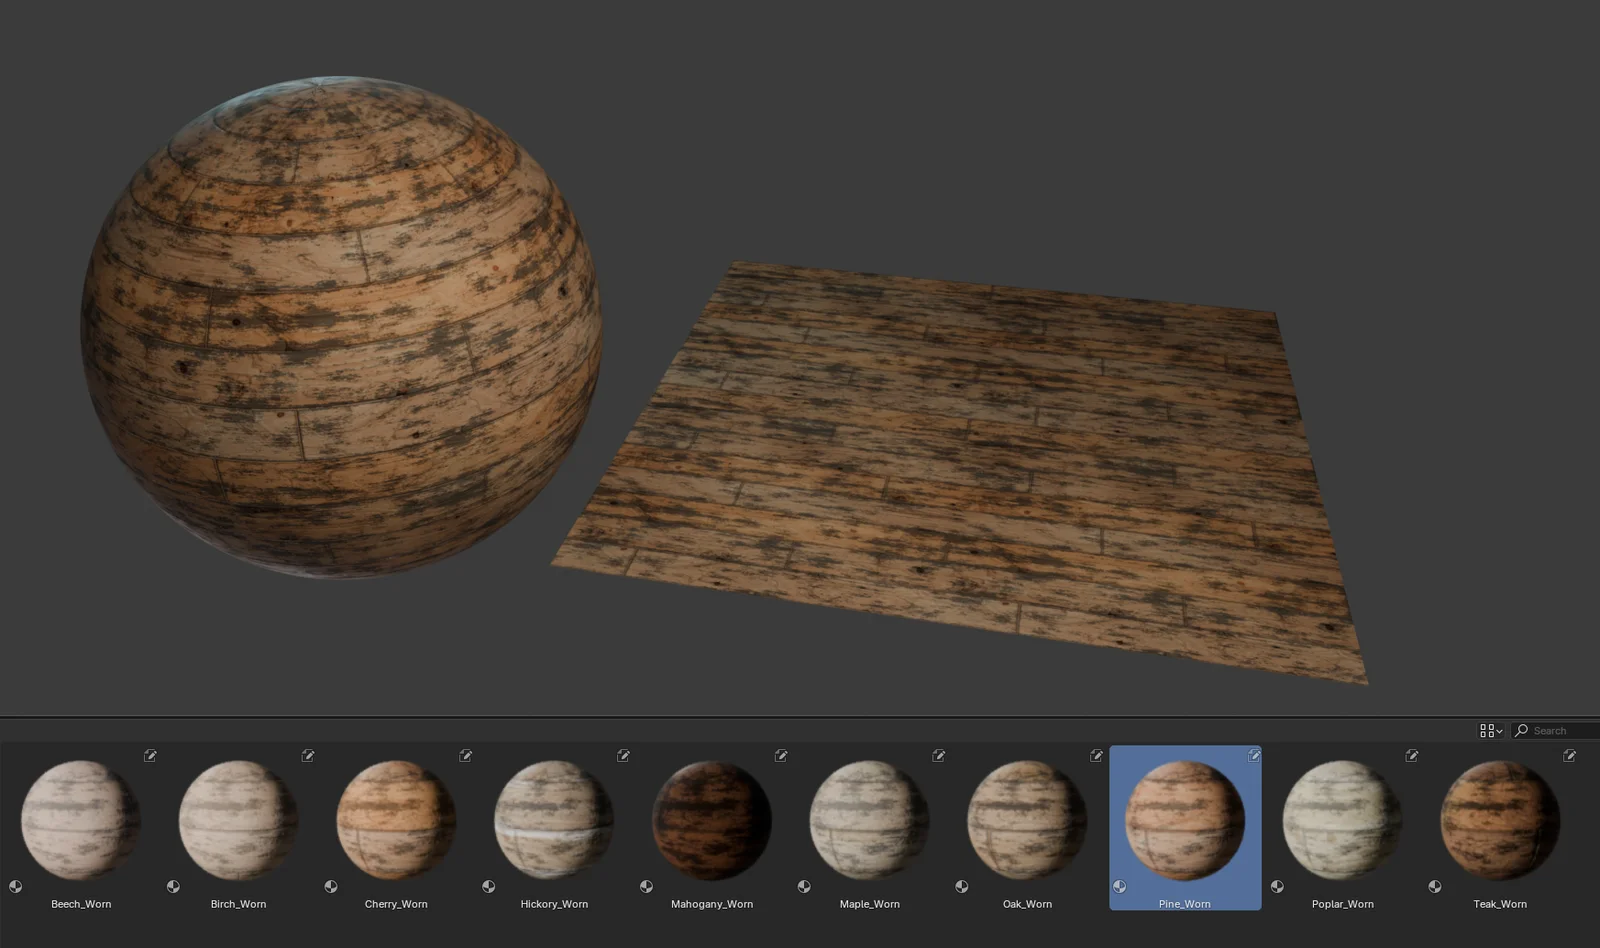
Task: Select the Oak_Worn material thumbnail
Action: pyautogui.click(x=1027, y=820)
